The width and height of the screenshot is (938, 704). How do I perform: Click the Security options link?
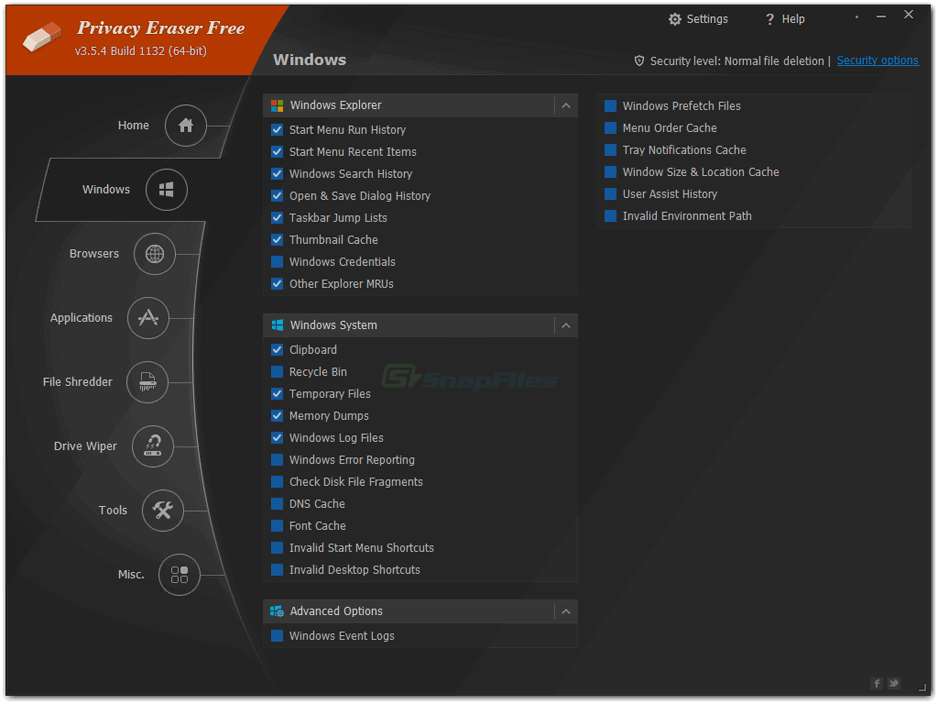877,61
